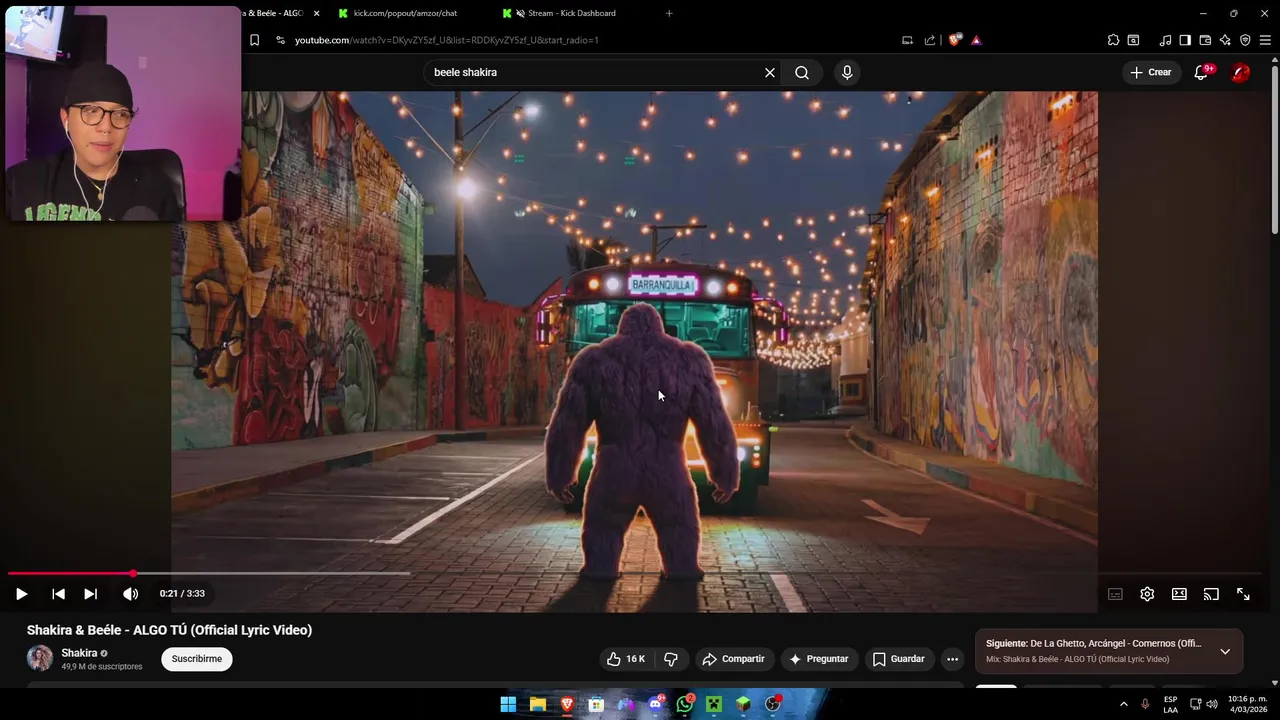Open Leo AI sparkle icon
This screenshot has height=720, width=1280.
click(1225, 40)
